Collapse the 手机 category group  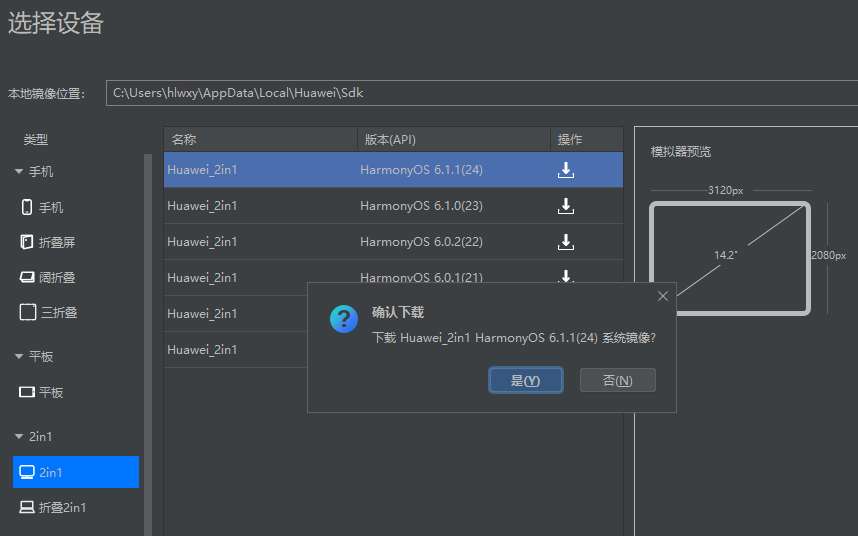(19, 172)
